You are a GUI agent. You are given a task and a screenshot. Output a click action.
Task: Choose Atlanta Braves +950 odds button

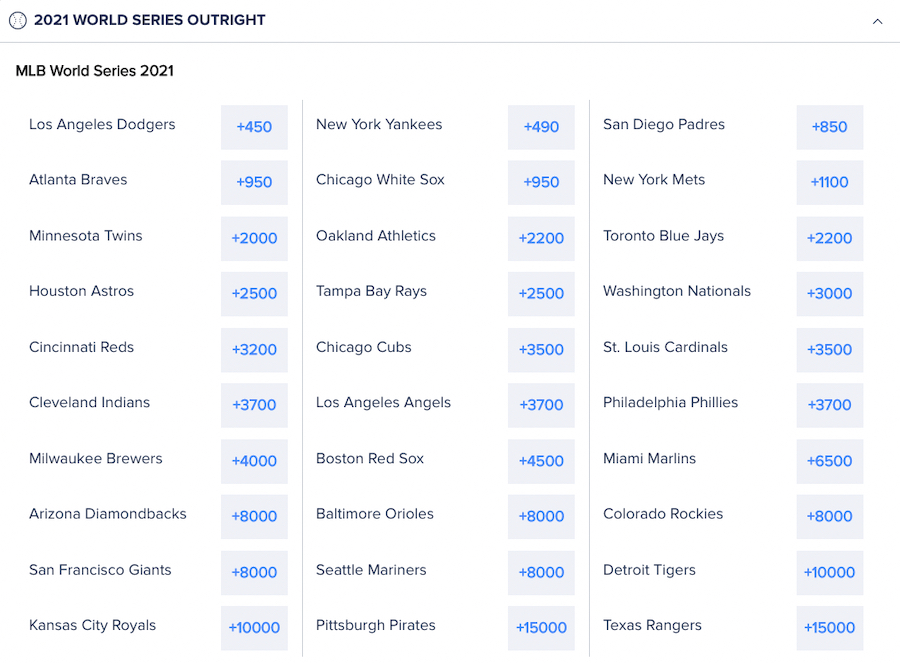pos(254,182)
